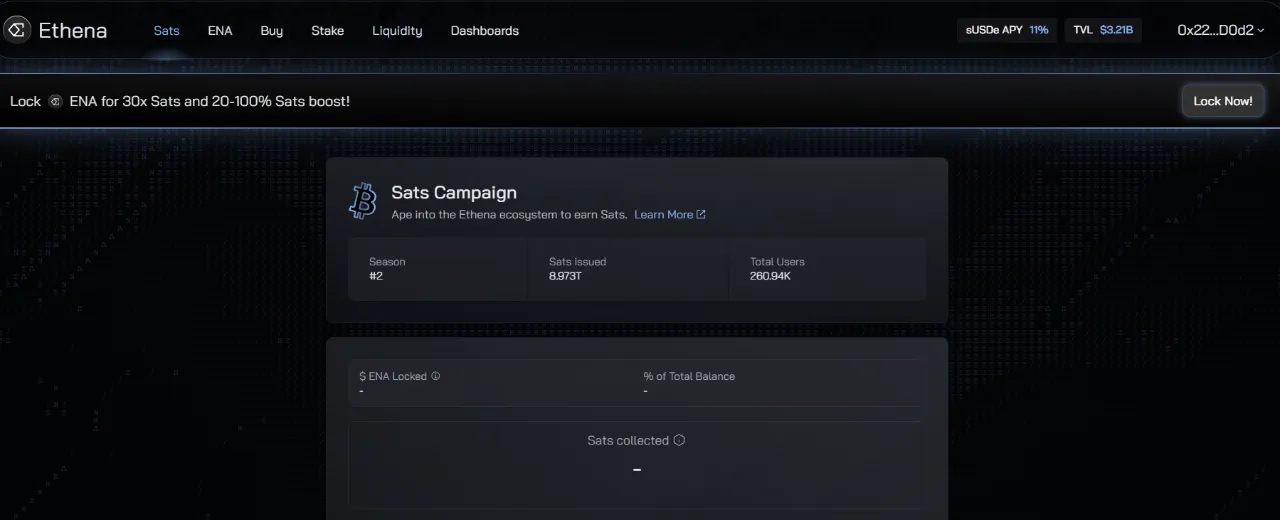Select the Sats Issued 8.973T stat

(x=628, y=269)
